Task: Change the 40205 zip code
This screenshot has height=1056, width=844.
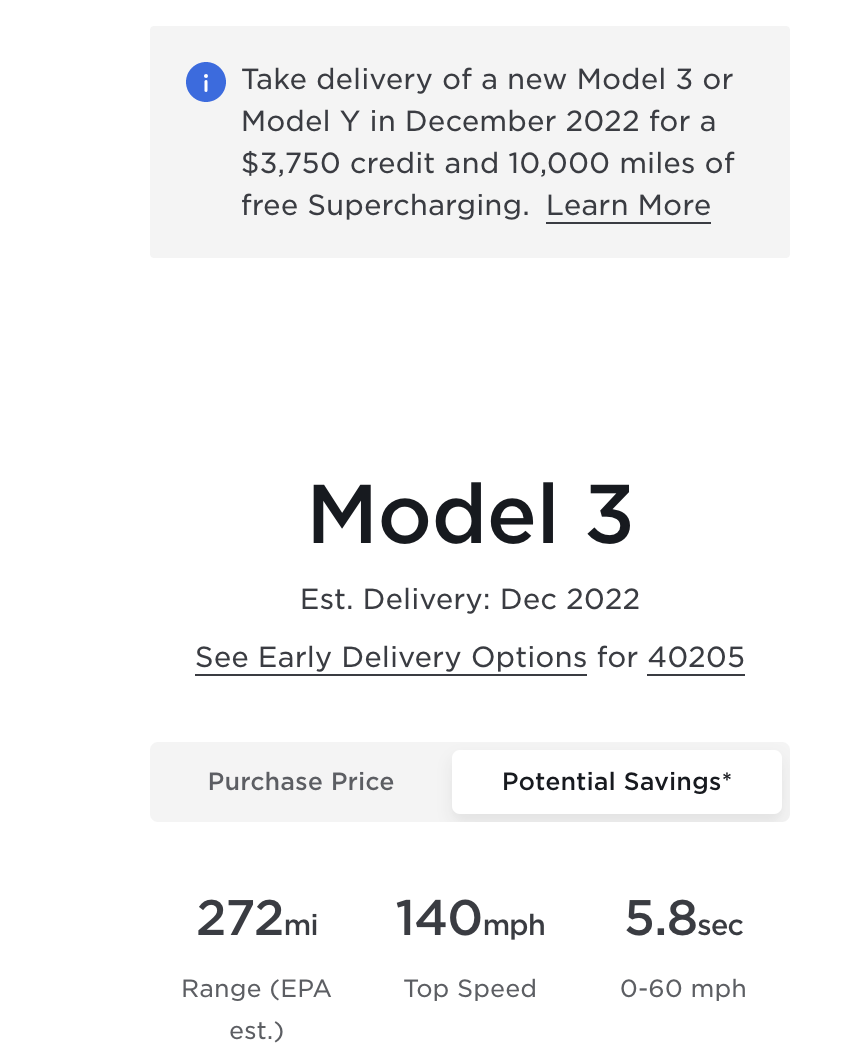Action: (x=696, y=657)
